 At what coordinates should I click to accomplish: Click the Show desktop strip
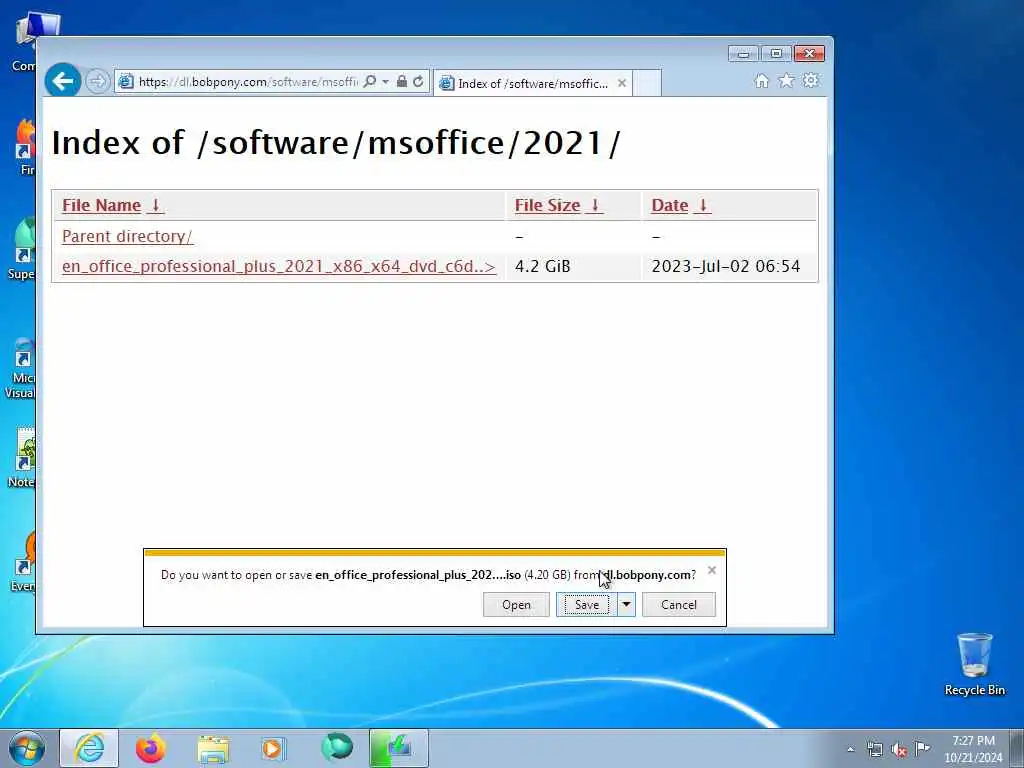coord(1017,748)
